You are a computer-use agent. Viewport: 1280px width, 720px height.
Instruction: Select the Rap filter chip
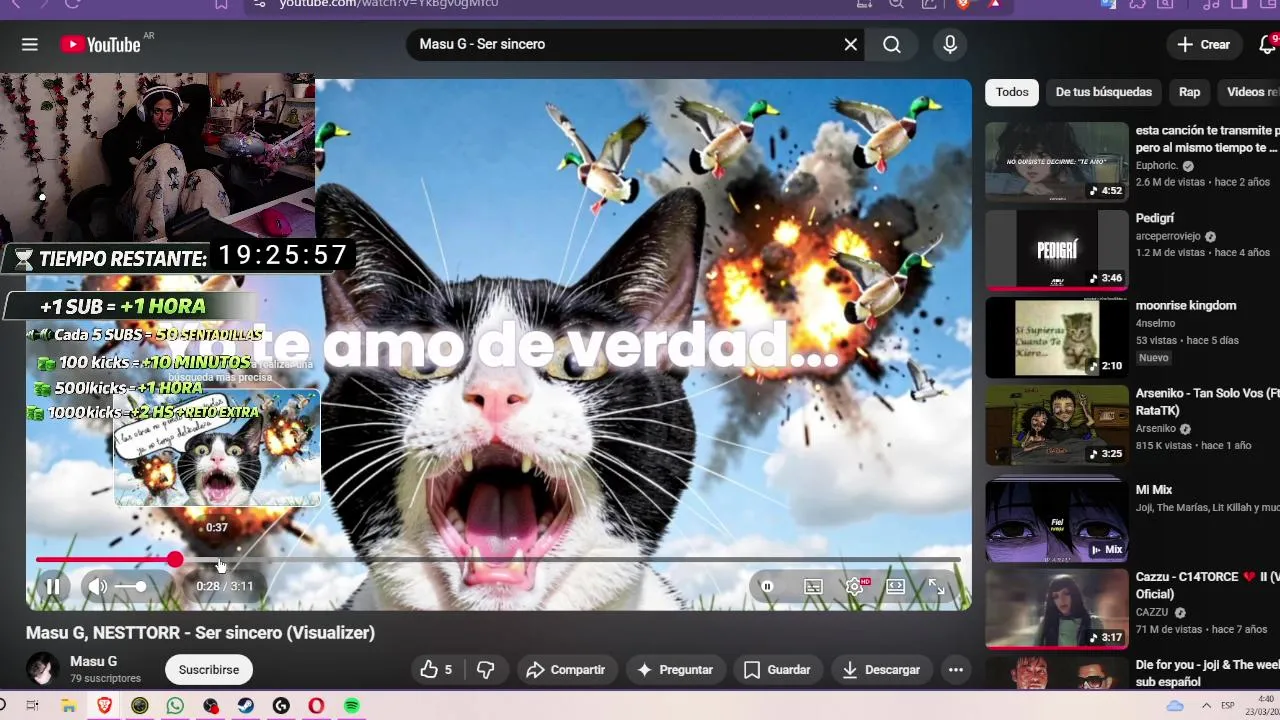click(x=1189, y=92)
